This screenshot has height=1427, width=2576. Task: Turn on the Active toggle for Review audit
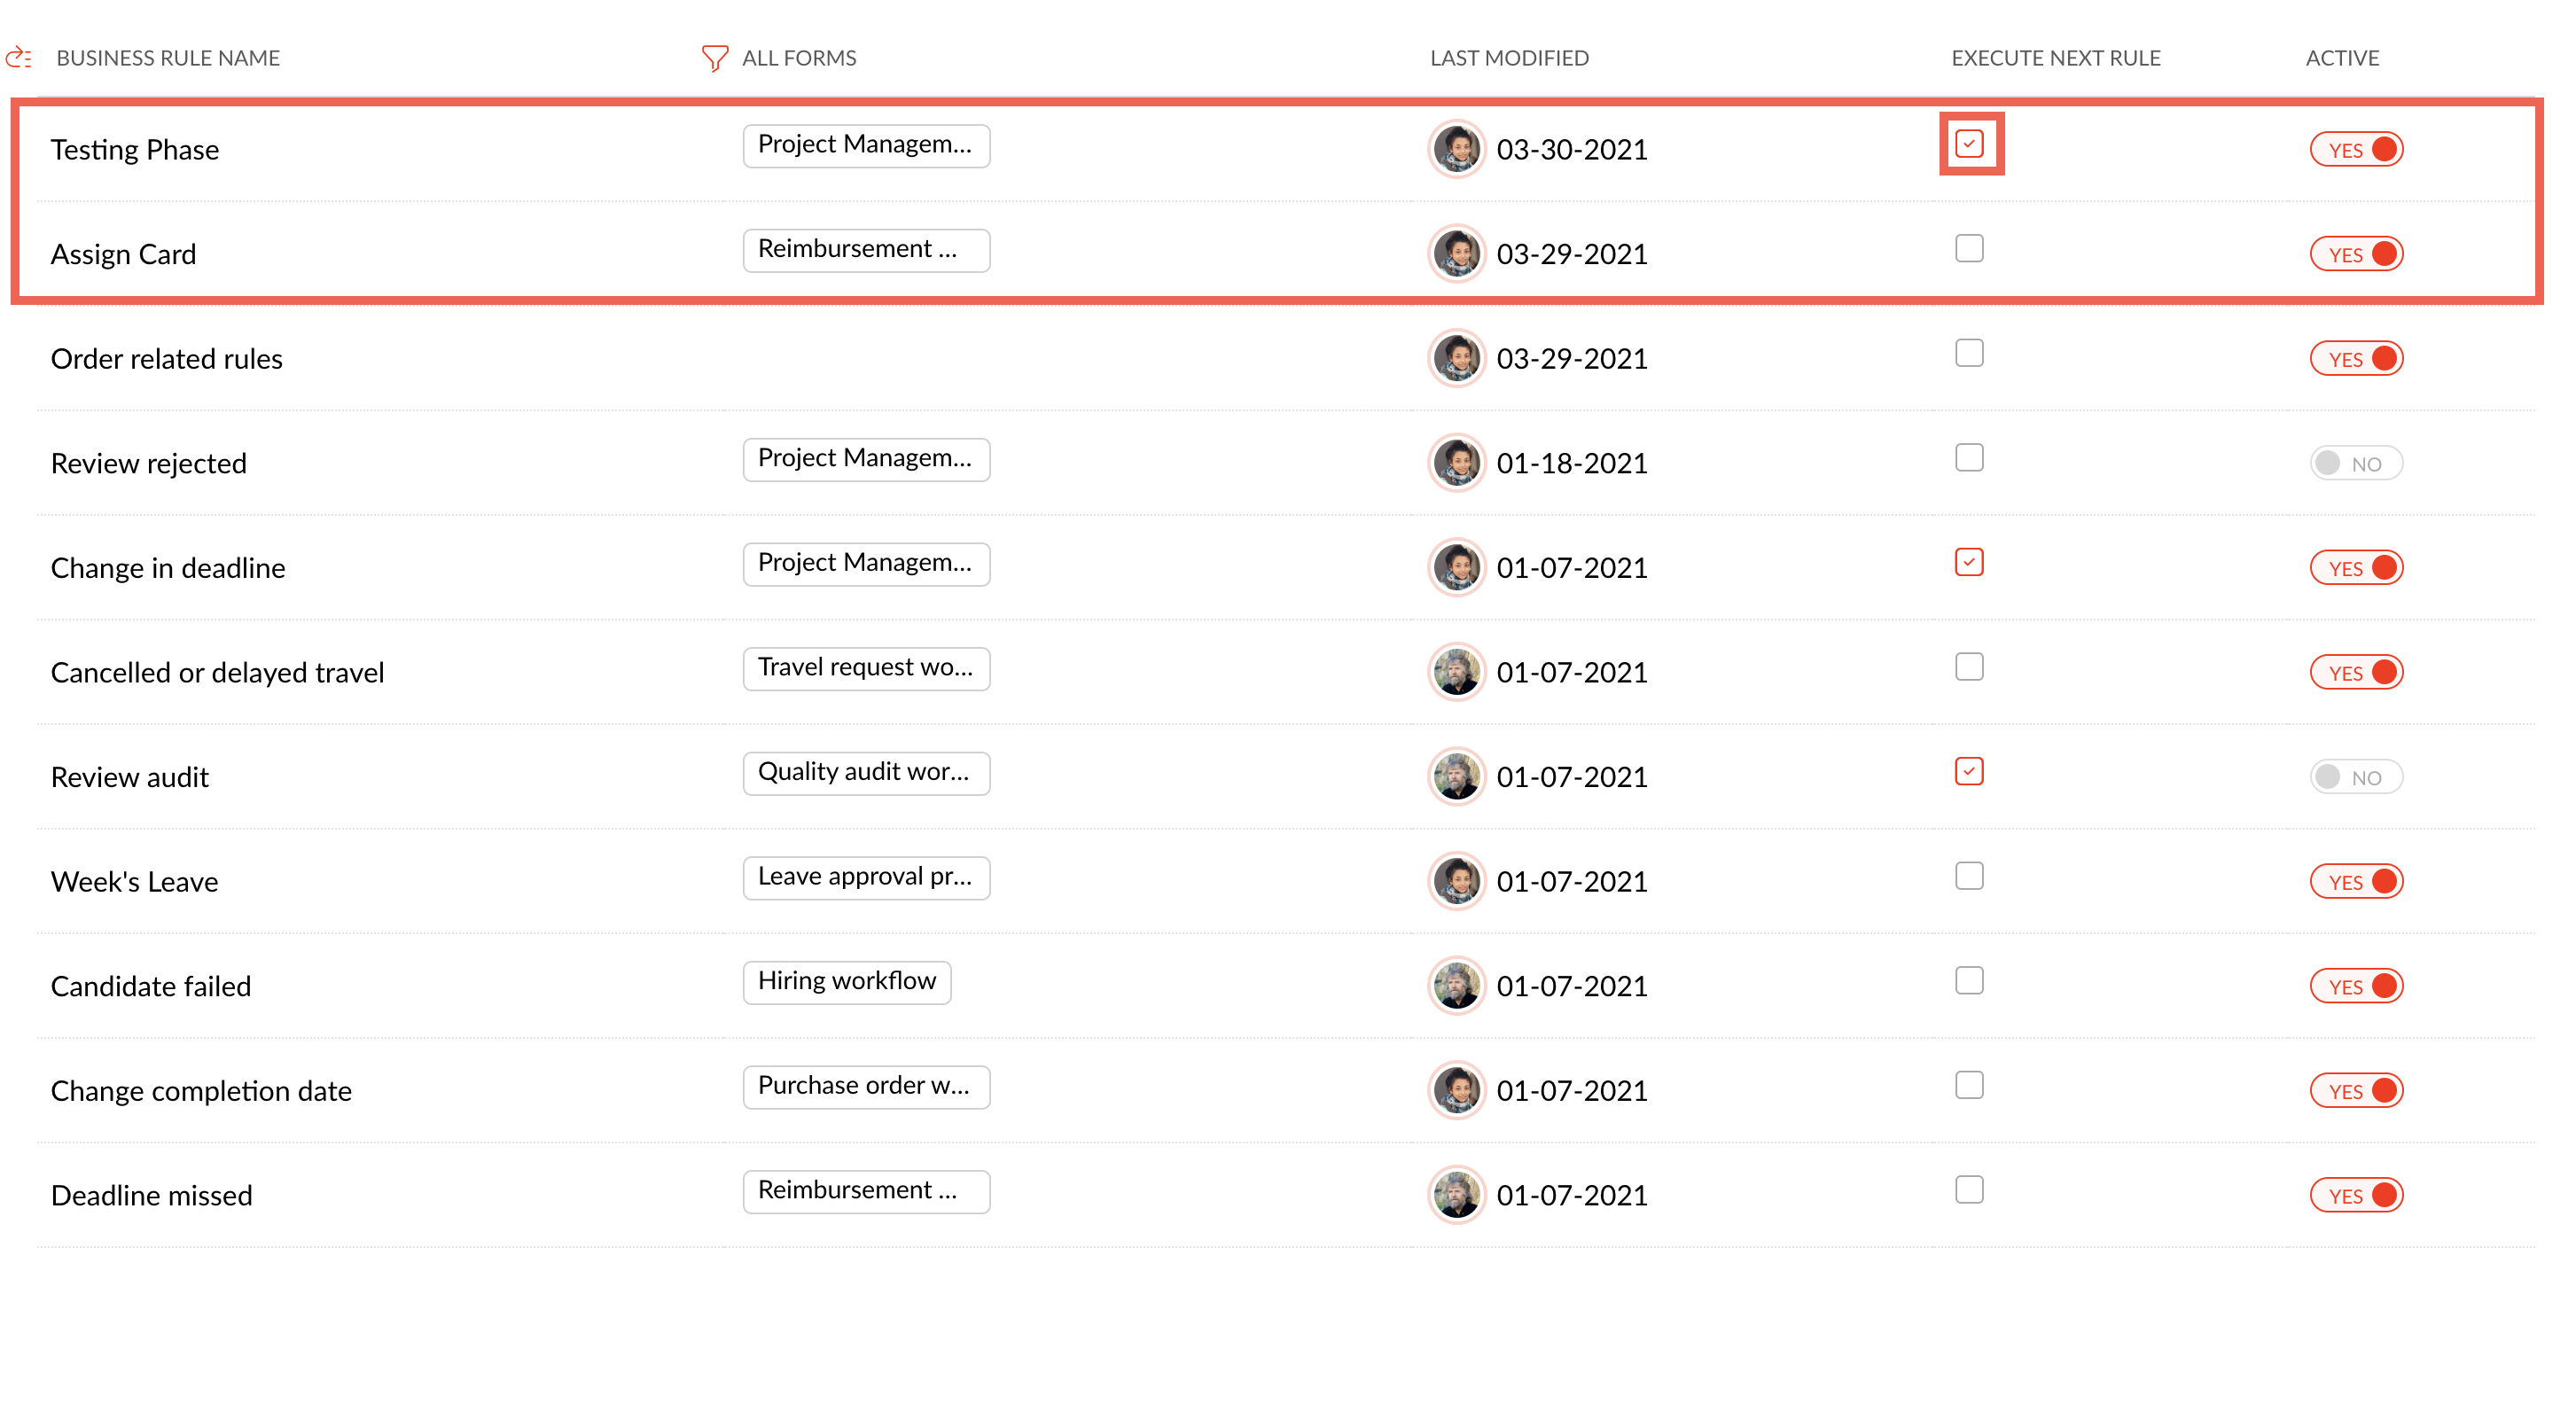click(2355, 777)
